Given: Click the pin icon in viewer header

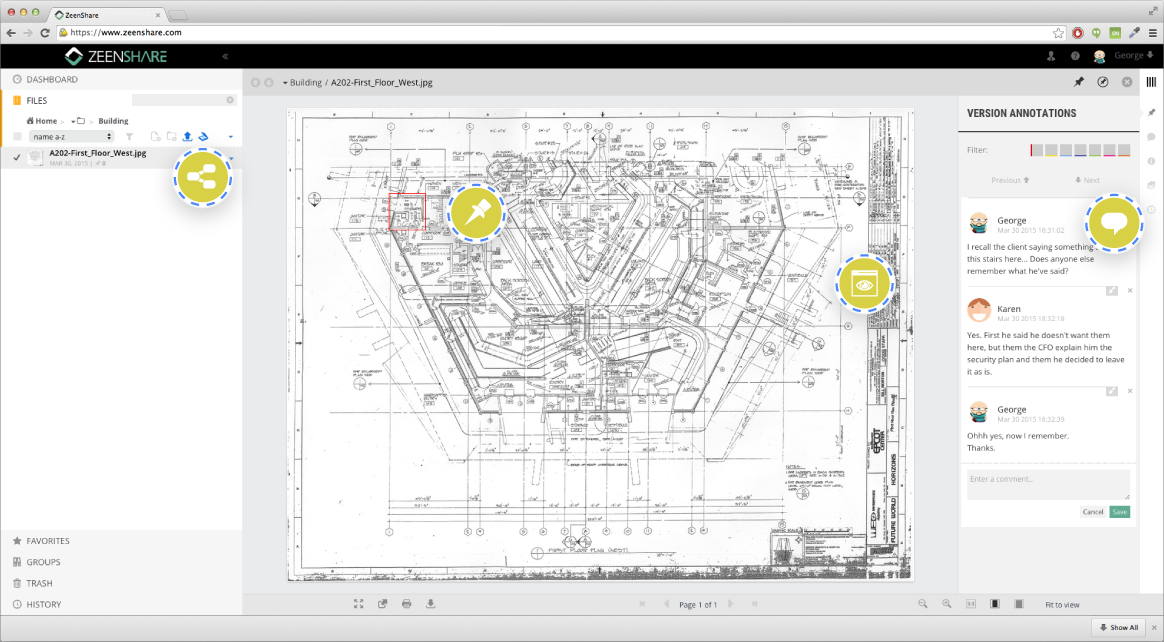Looking at the screenshot, I should (1079, 82).
